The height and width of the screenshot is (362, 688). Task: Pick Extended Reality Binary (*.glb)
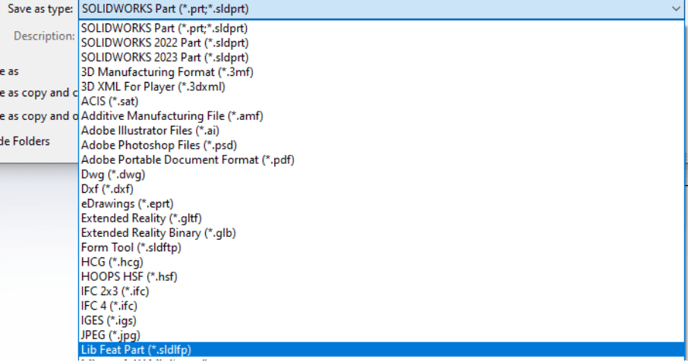click(x=381, y=233)
